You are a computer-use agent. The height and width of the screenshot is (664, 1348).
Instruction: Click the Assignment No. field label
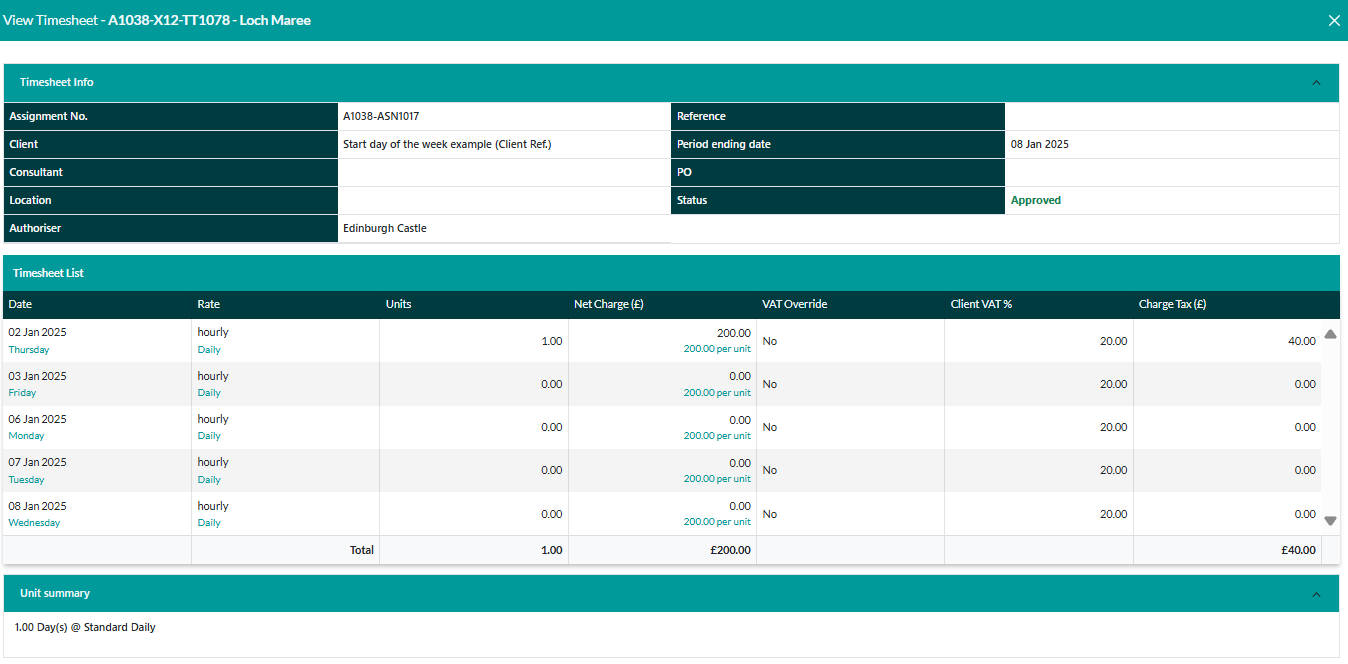(48, 116)
